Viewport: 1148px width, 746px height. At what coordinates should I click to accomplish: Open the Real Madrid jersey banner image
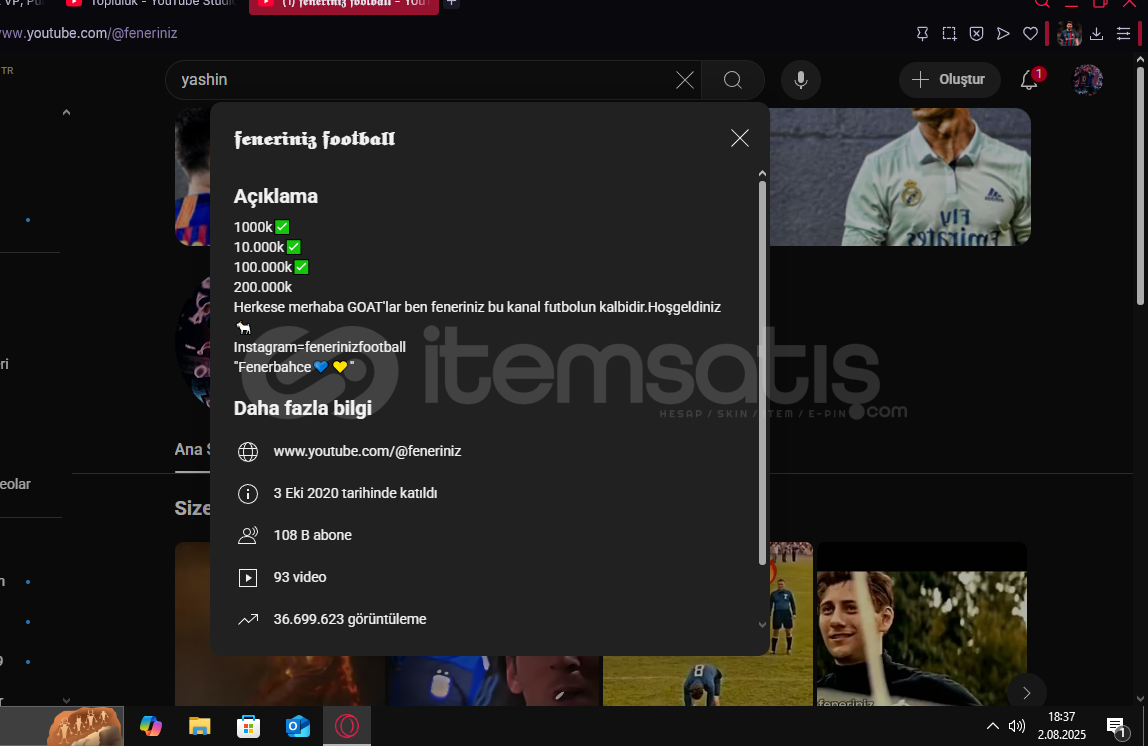pos(900,176)
